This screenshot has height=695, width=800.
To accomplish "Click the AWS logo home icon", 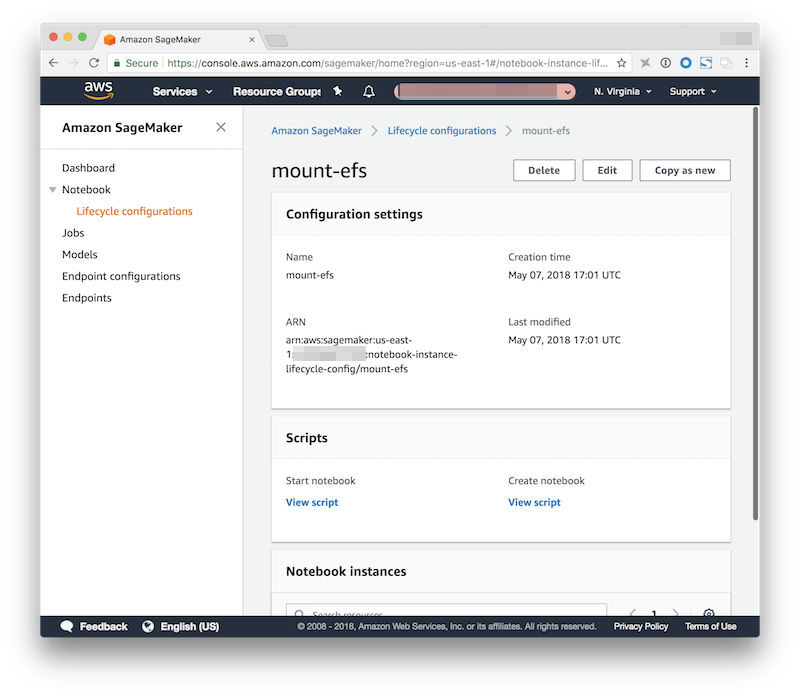I will coord(98,90).
